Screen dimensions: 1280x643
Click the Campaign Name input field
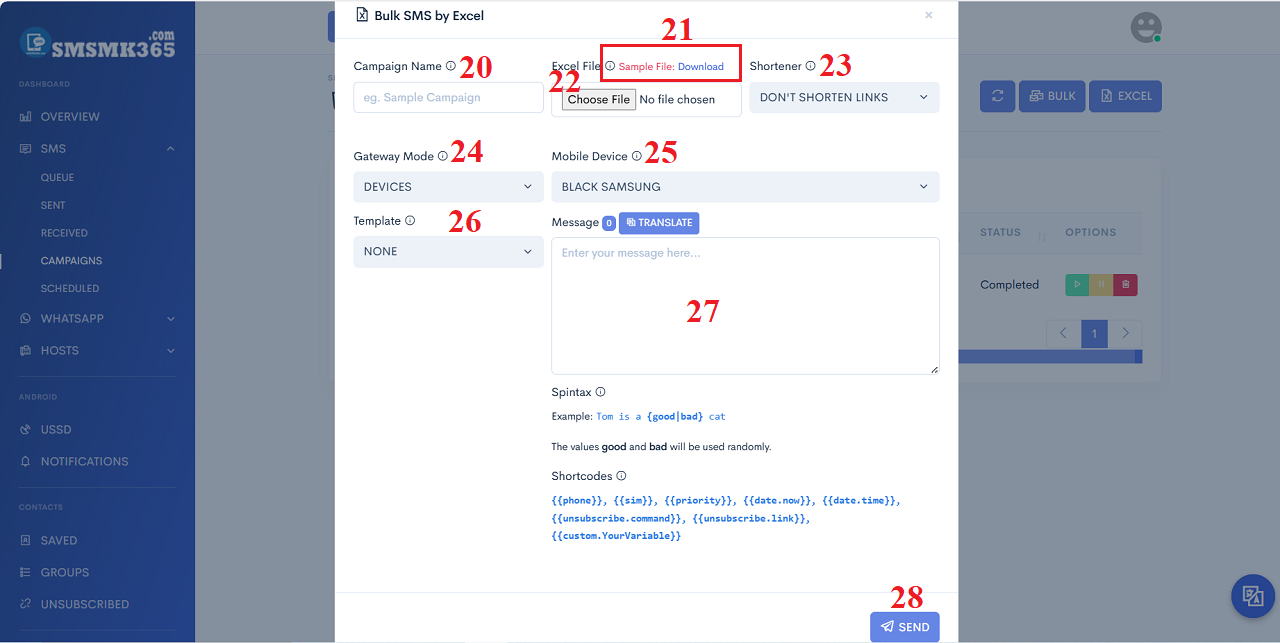(448, 97)
